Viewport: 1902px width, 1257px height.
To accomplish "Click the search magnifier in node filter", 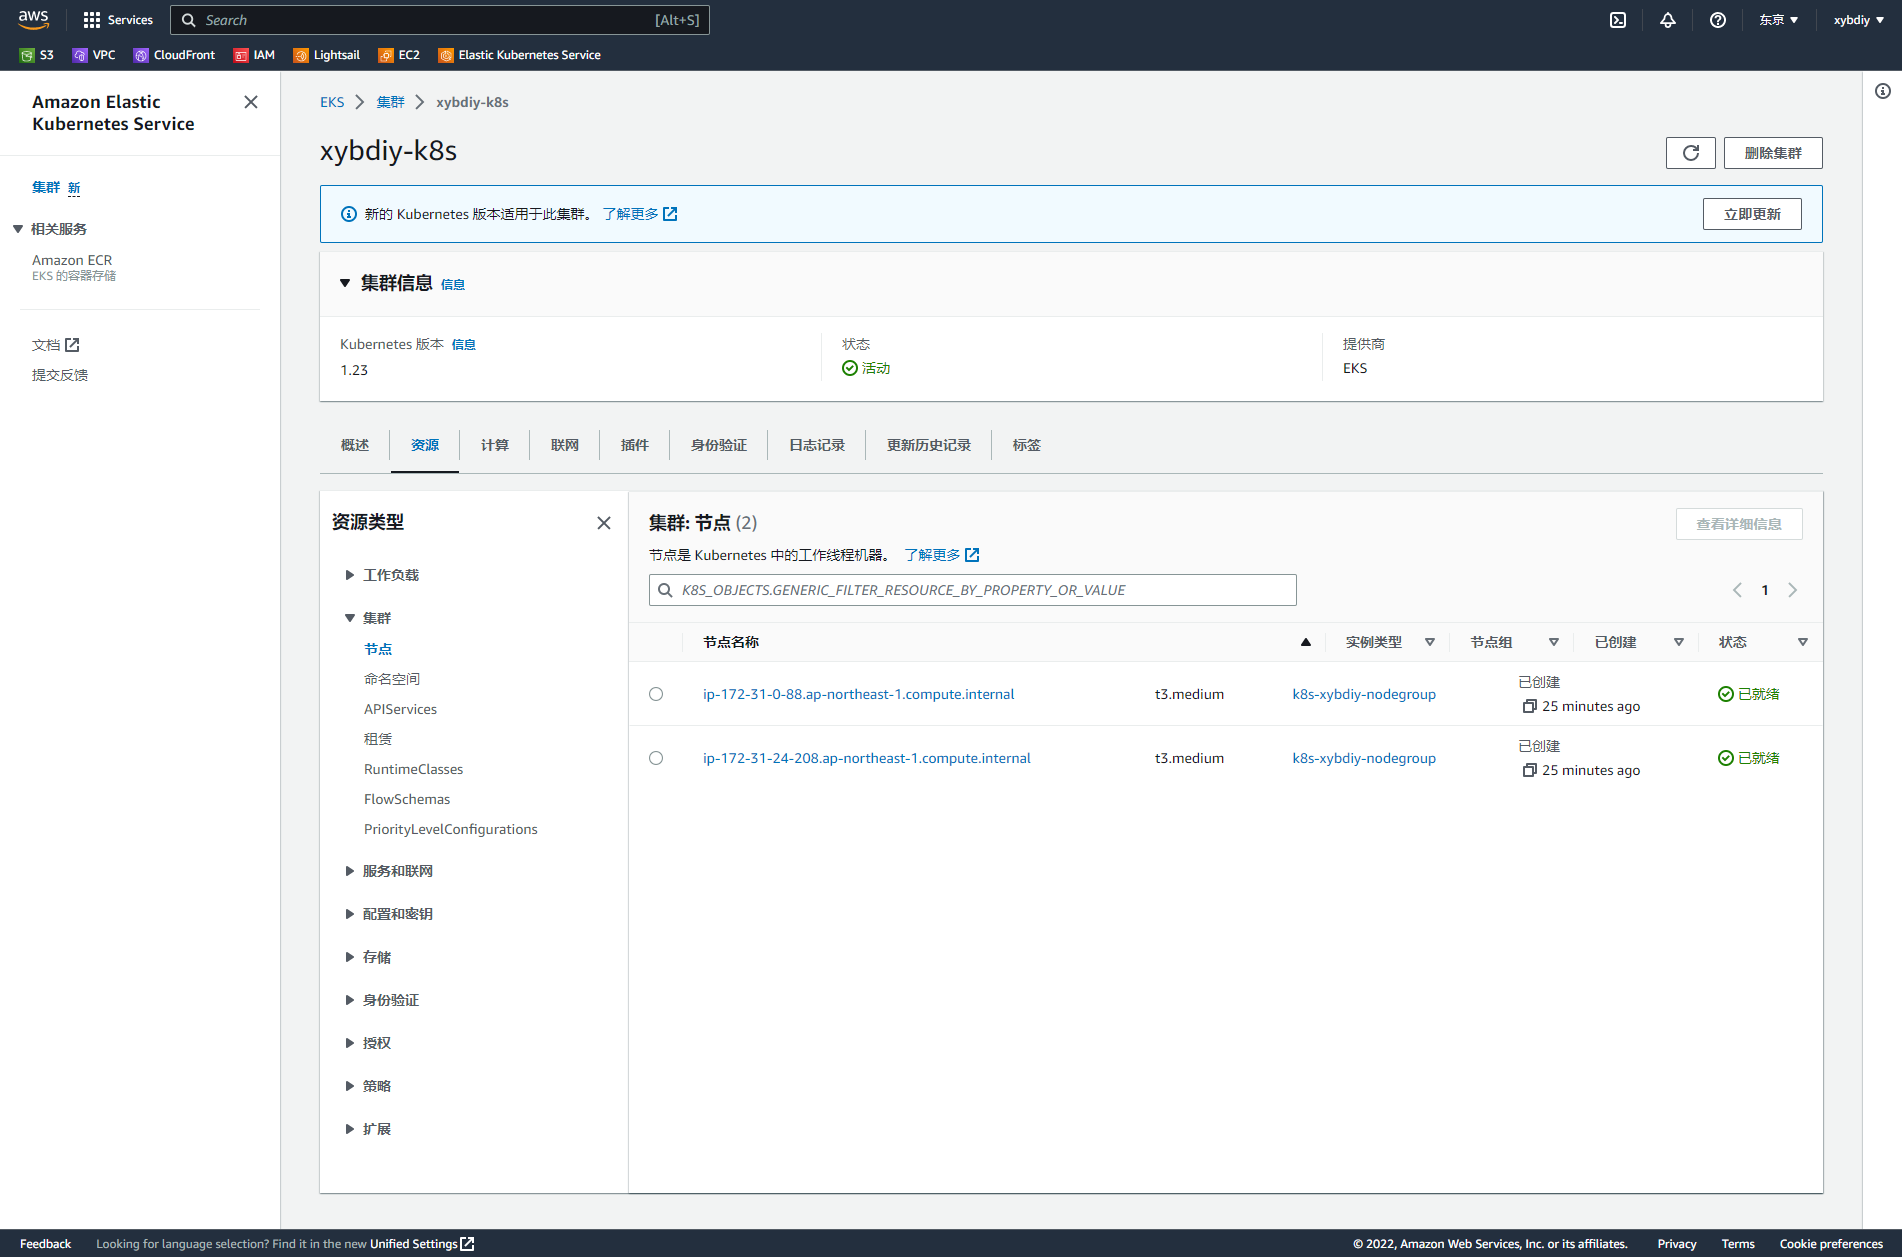I will pos(665,590).
